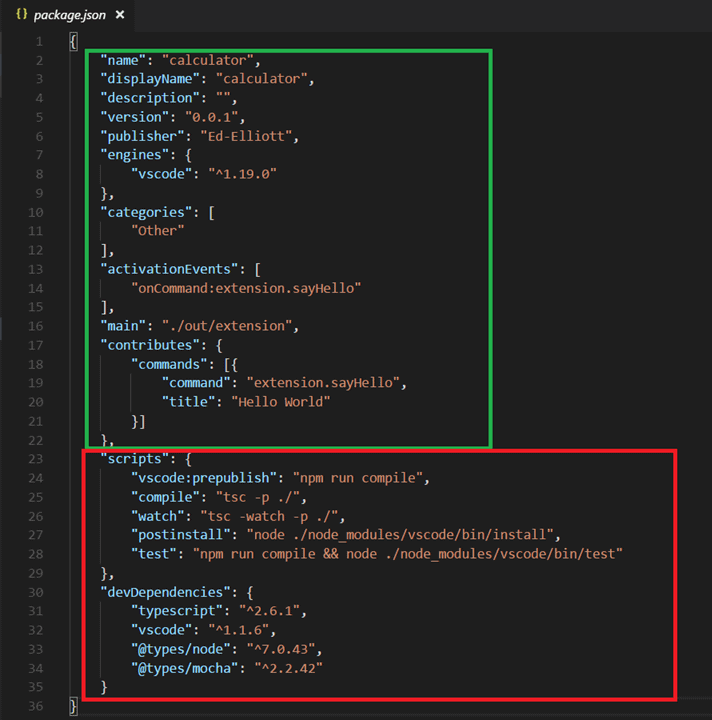712x720 pixels.
Task: Click the "categories" key text
Action: tap(146, 212)
